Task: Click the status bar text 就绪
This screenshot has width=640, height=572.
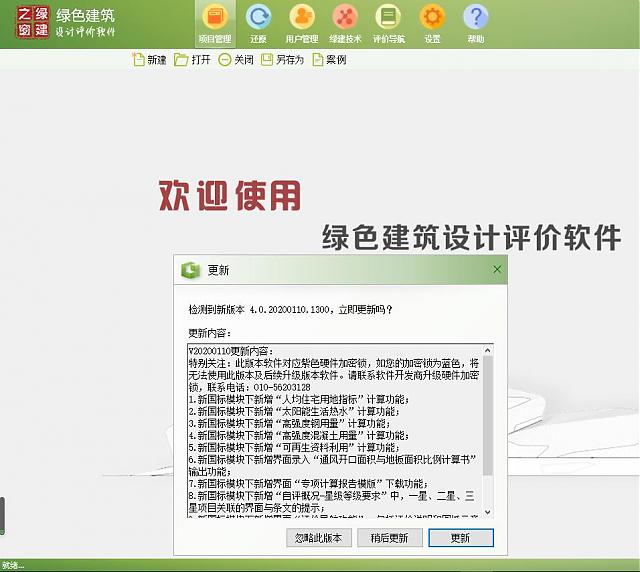Action: (12, 565)
